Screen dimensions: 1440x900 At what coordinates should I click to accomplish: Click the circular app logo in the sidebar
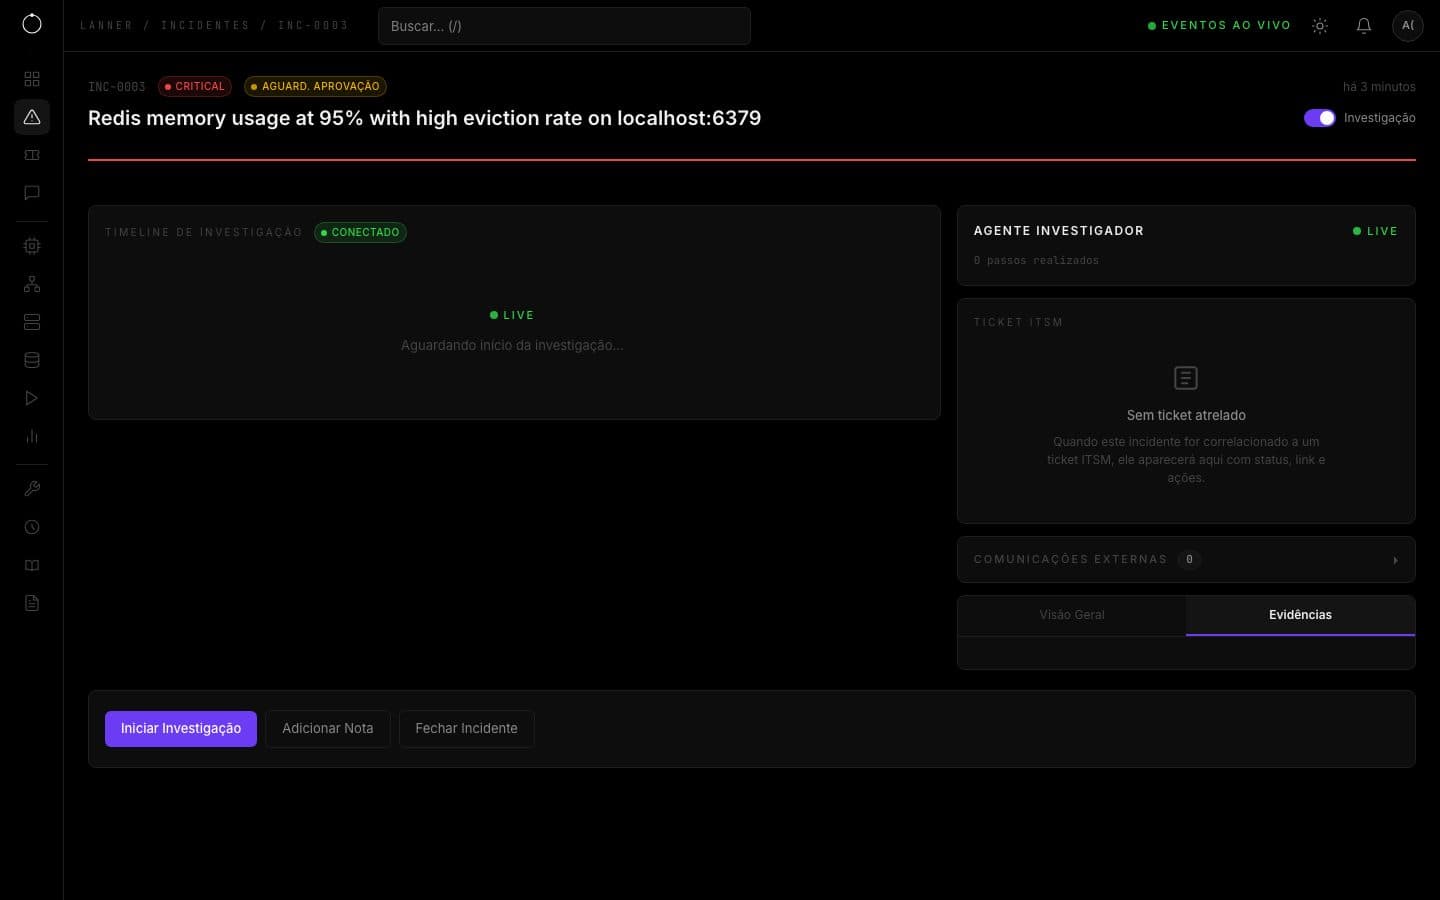(32, 24)
